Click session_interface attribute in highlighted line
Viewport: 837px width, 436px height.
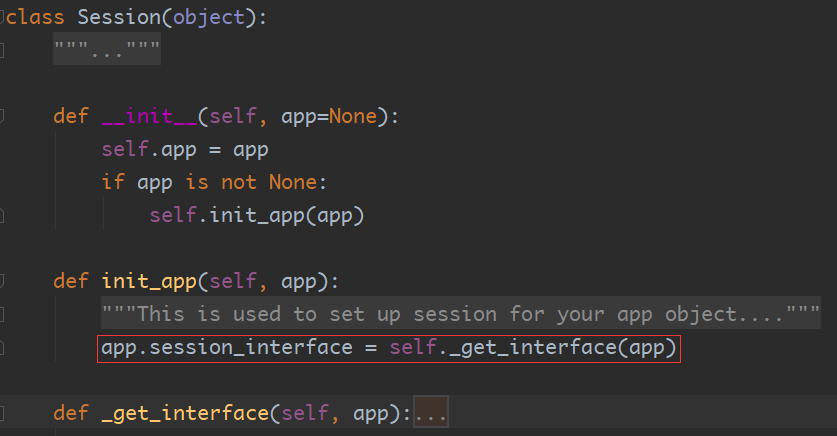[251, 347]
